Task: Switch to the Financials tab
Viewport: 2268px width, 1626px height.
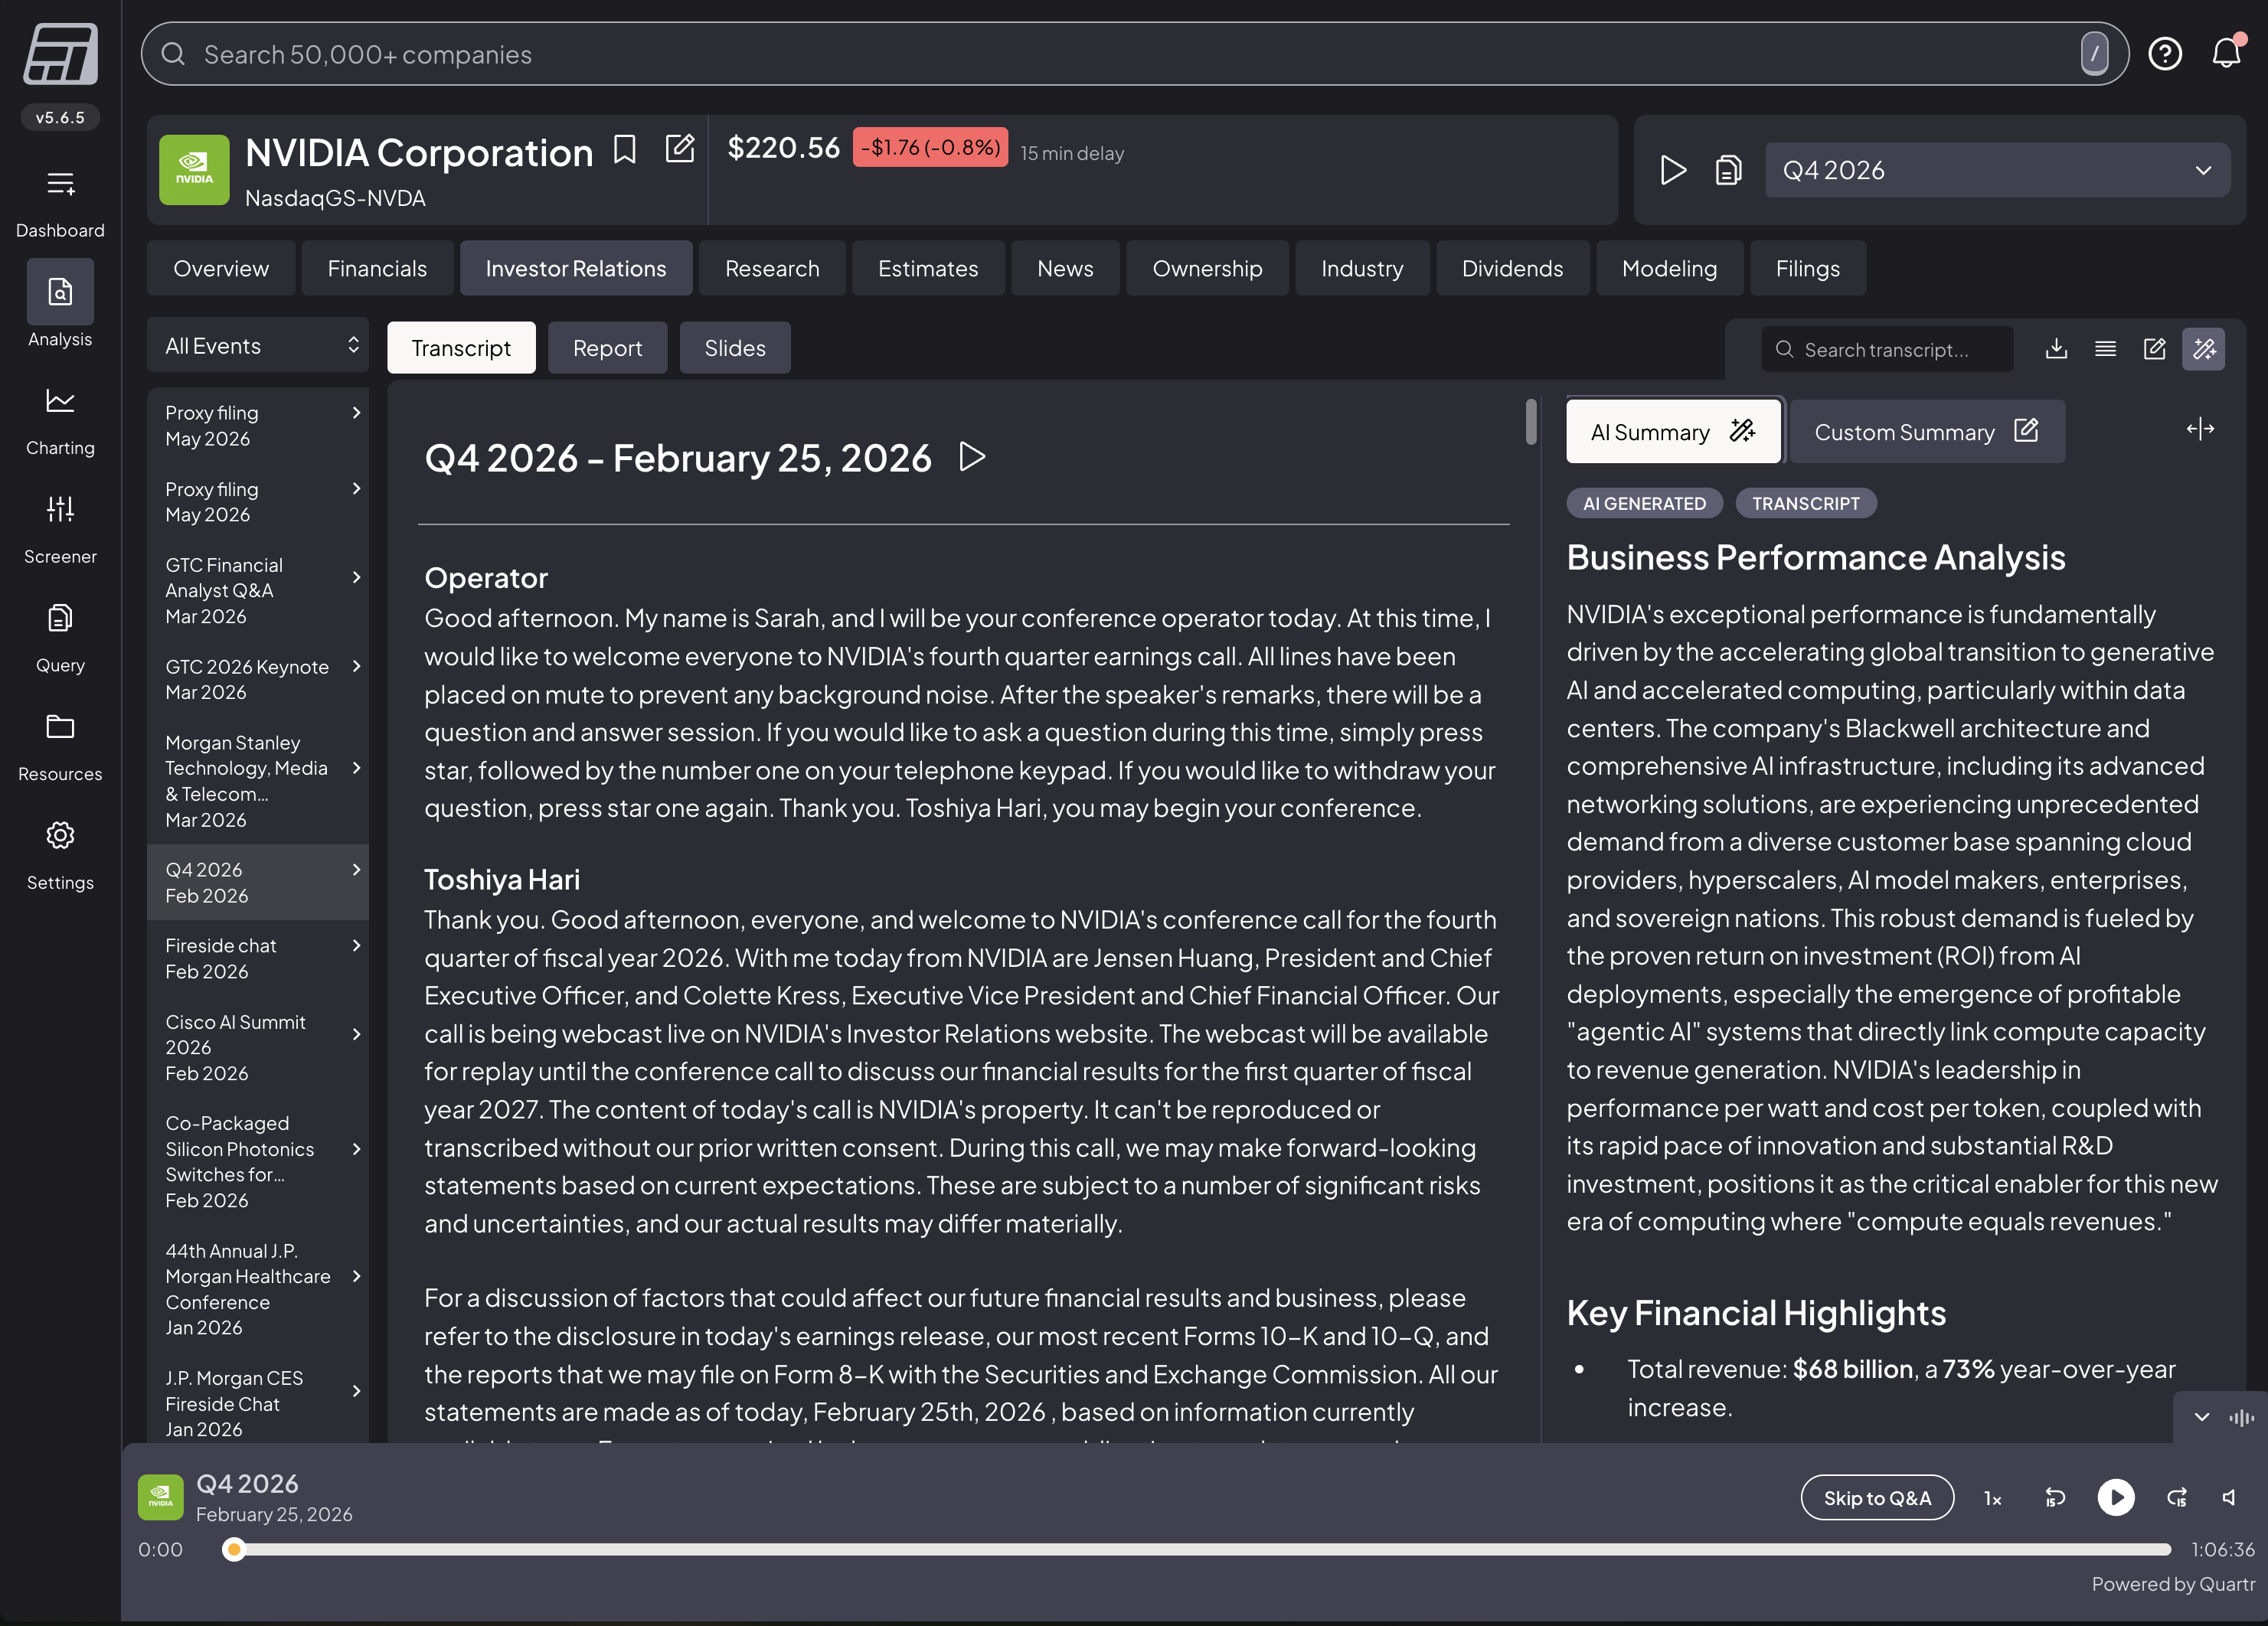Action: click(377, 268)
